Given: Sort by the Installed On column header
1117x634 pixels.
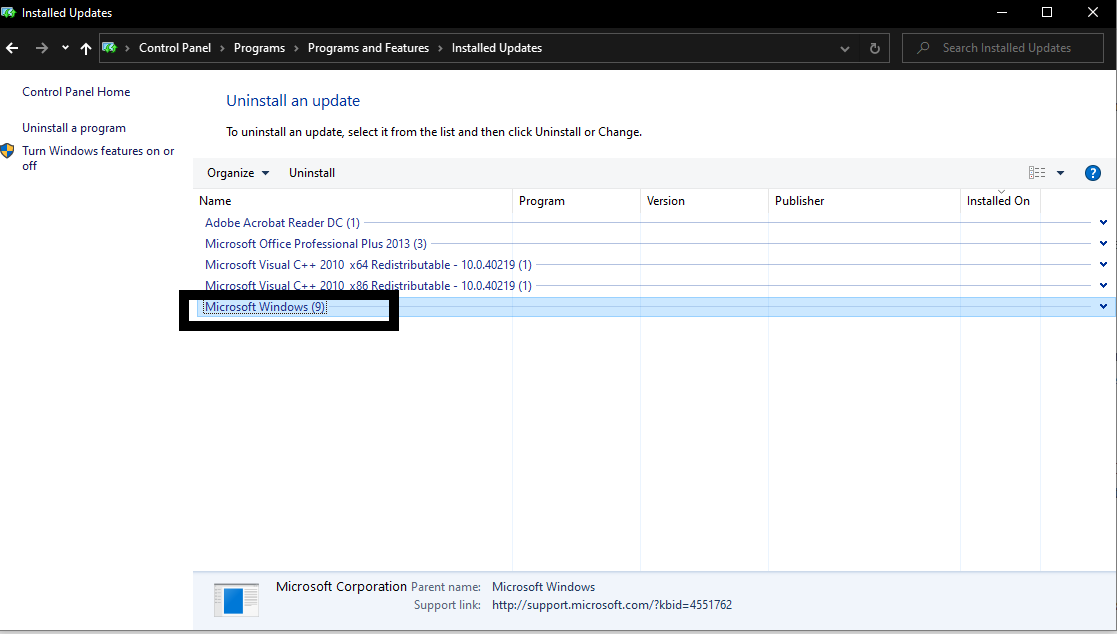Looking at the screenshot, I should point(1000,201).
